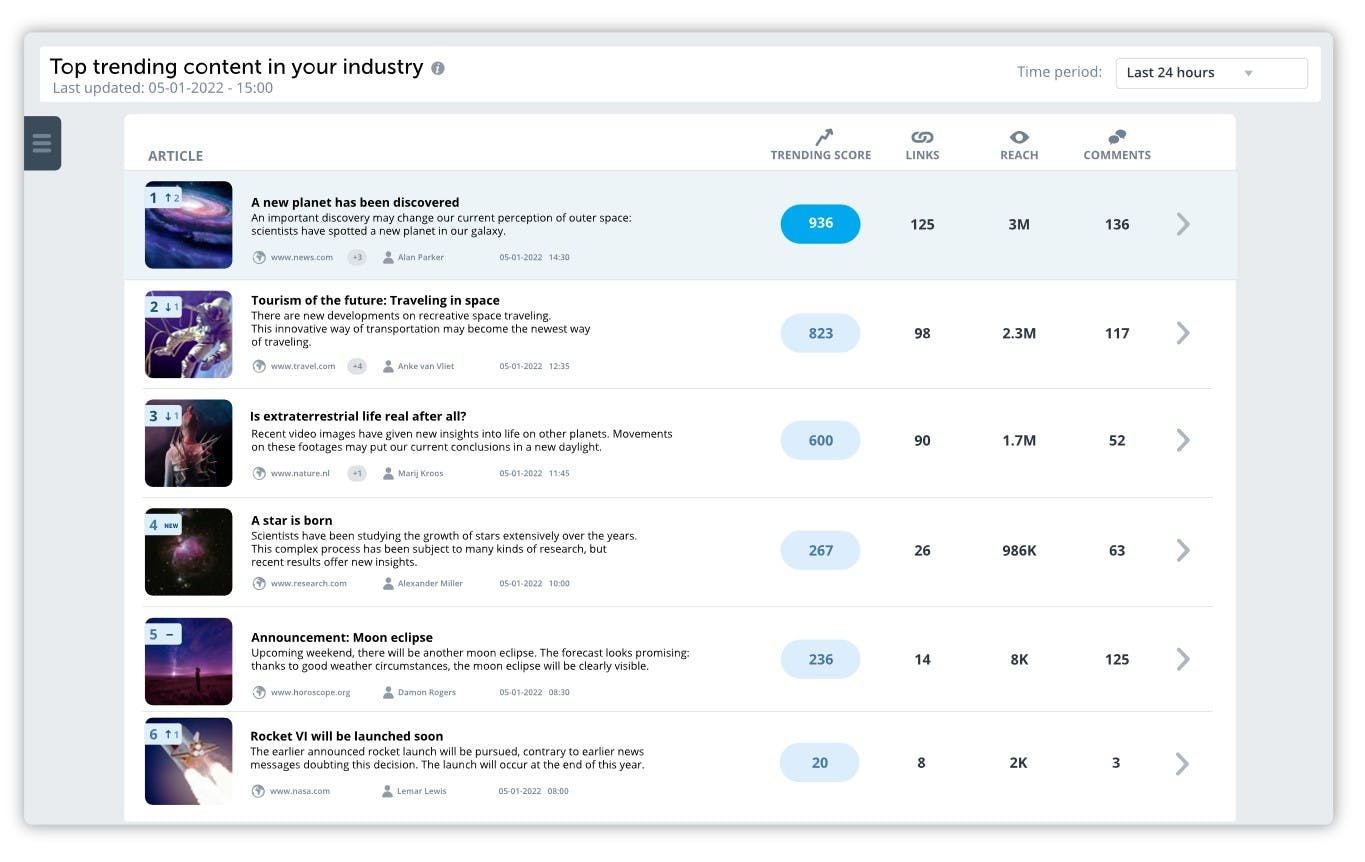The image size is (1365, 862).
Task: Click the globe icon next to www.news.com
Action: [259, 257]
